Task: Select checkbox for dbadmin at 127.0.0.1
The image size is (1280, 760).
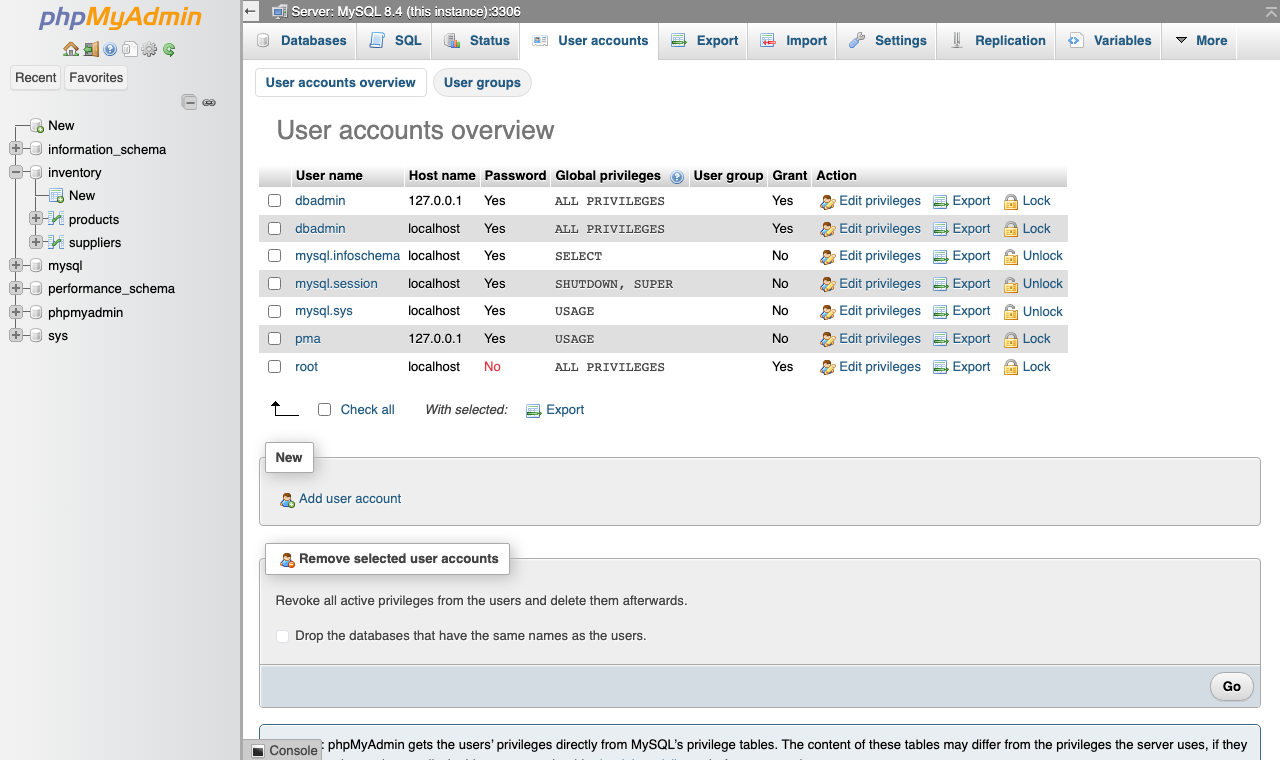Action: pyautogui.click(x=275, y=201)
